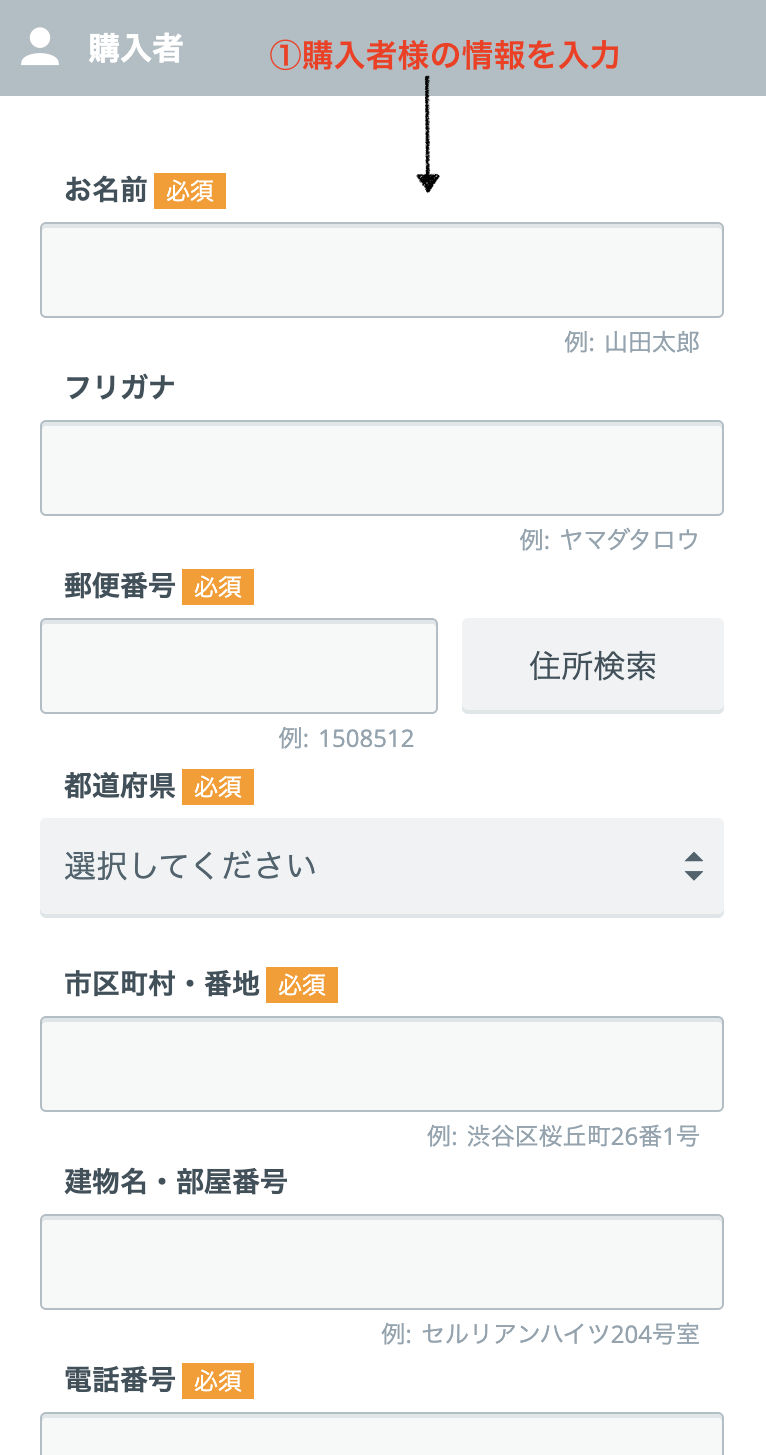The height and width of the screenshot is (1455, 766).
Task: Click the red ①購入者様の情報を入力 annotation text
Action: click(x=445, y=55)
